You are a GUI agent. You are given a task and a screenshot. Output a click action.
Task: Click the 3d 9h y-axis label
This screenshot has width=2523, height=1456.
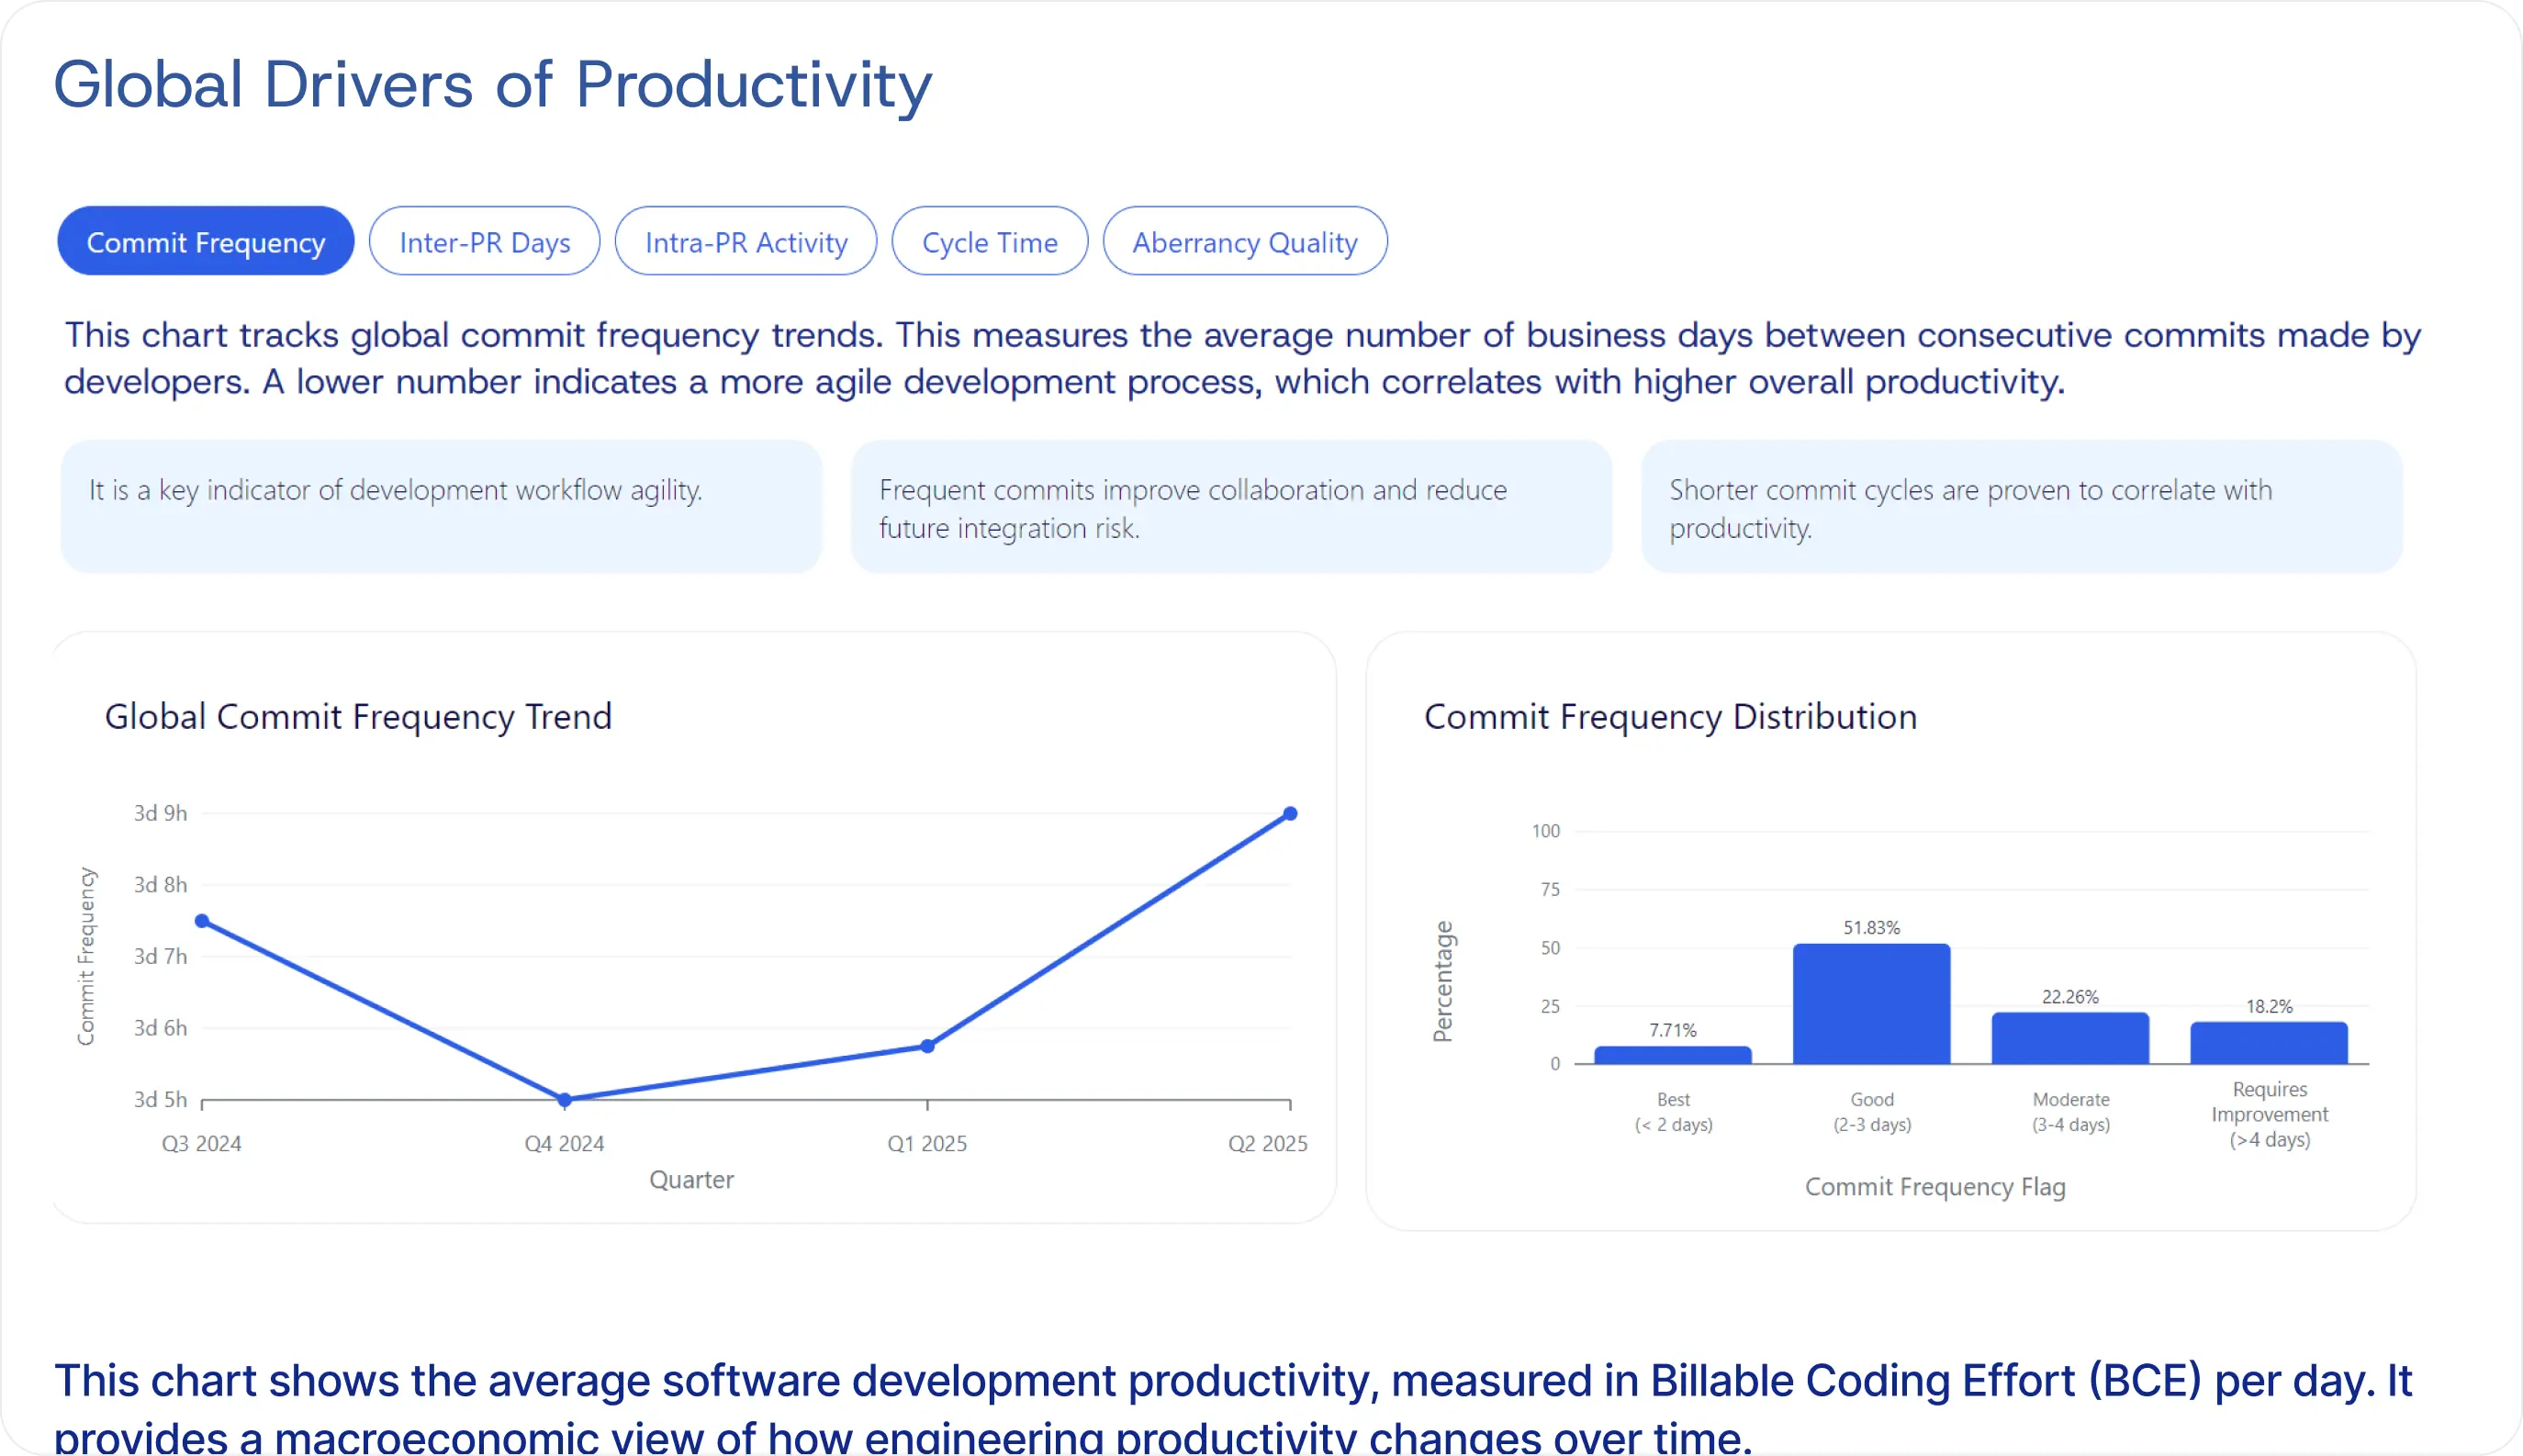tap(160, 813)
